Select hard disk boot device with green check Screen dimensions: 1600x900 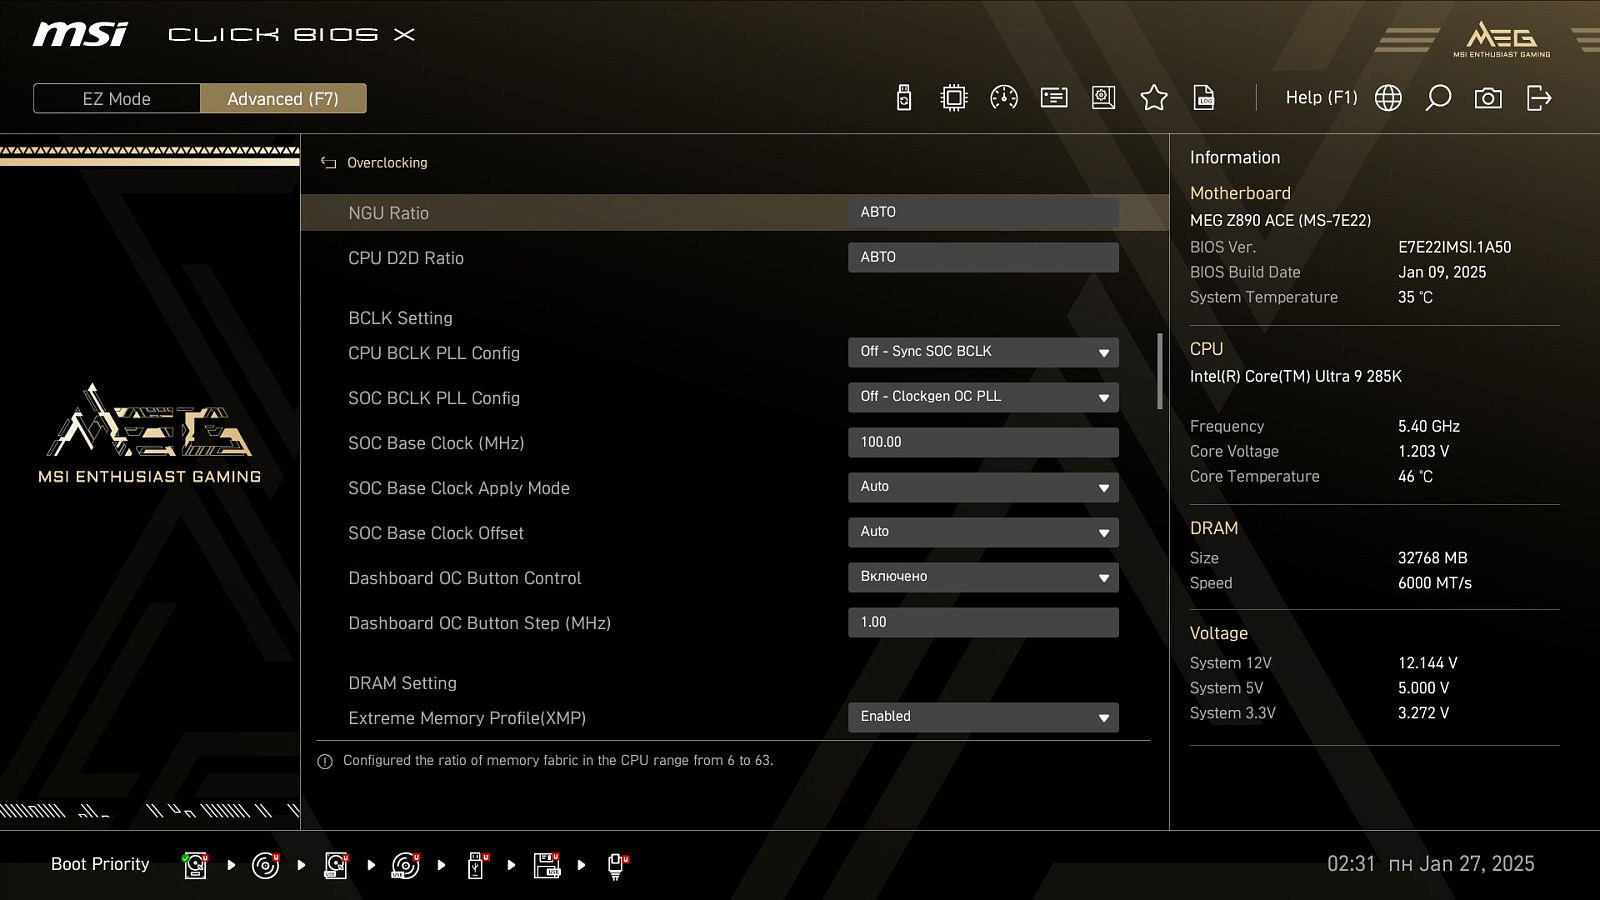tap(195, 865)
